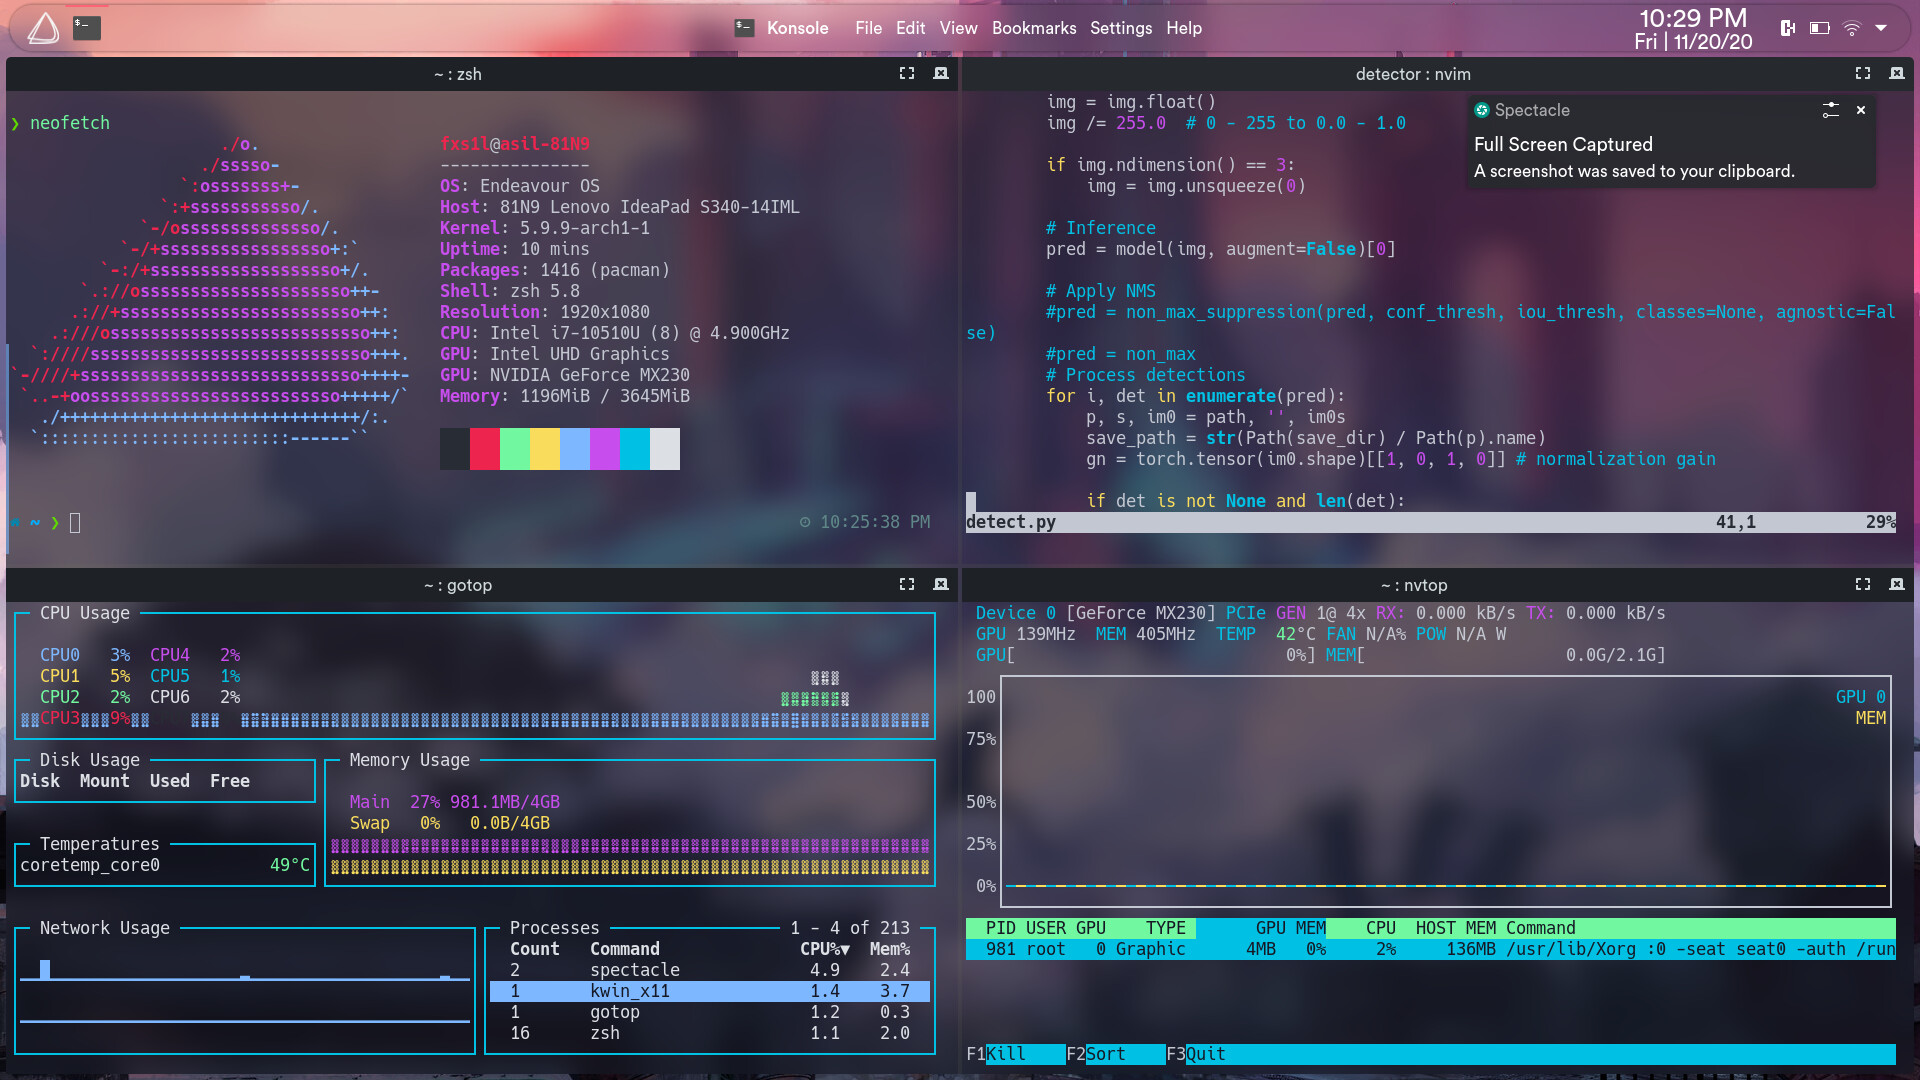Open the Bookmarks menu
The height and width of the screenshot is (1080, 1920).
(x=1034, y=28)
